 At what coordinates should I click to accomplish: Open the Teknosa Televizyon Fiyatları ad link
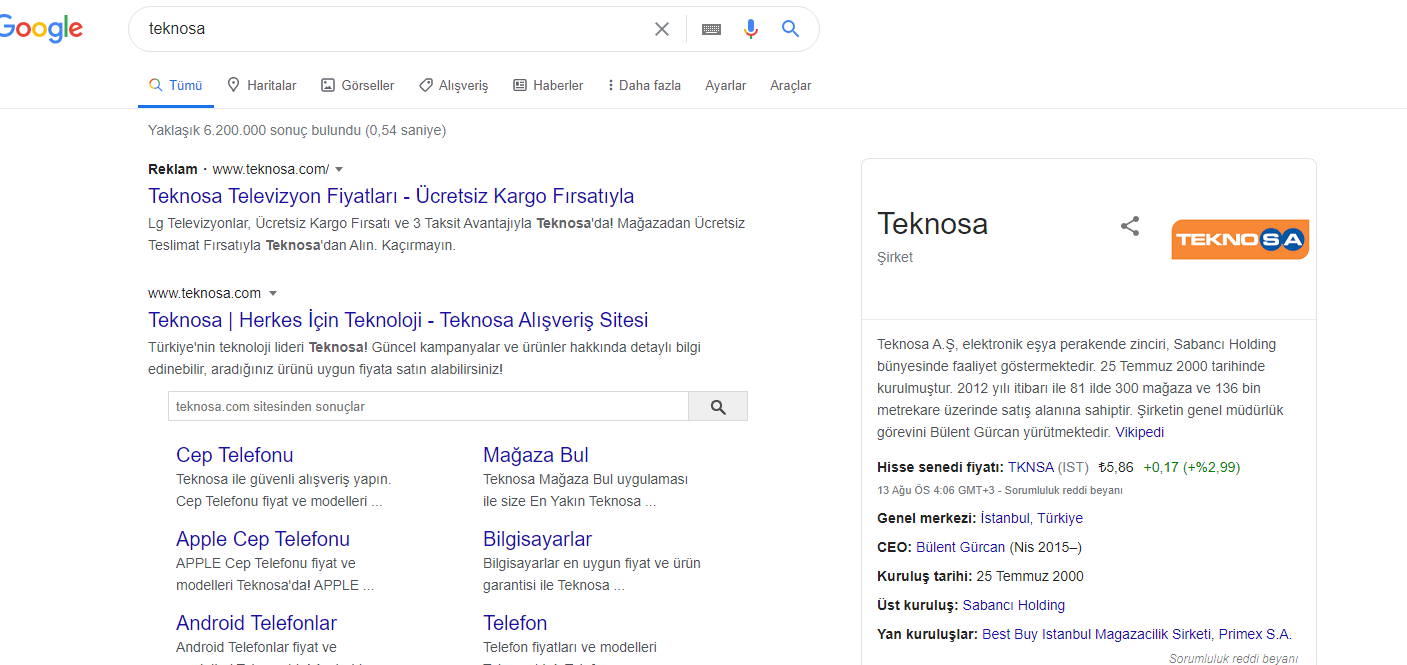pos(391,196)
